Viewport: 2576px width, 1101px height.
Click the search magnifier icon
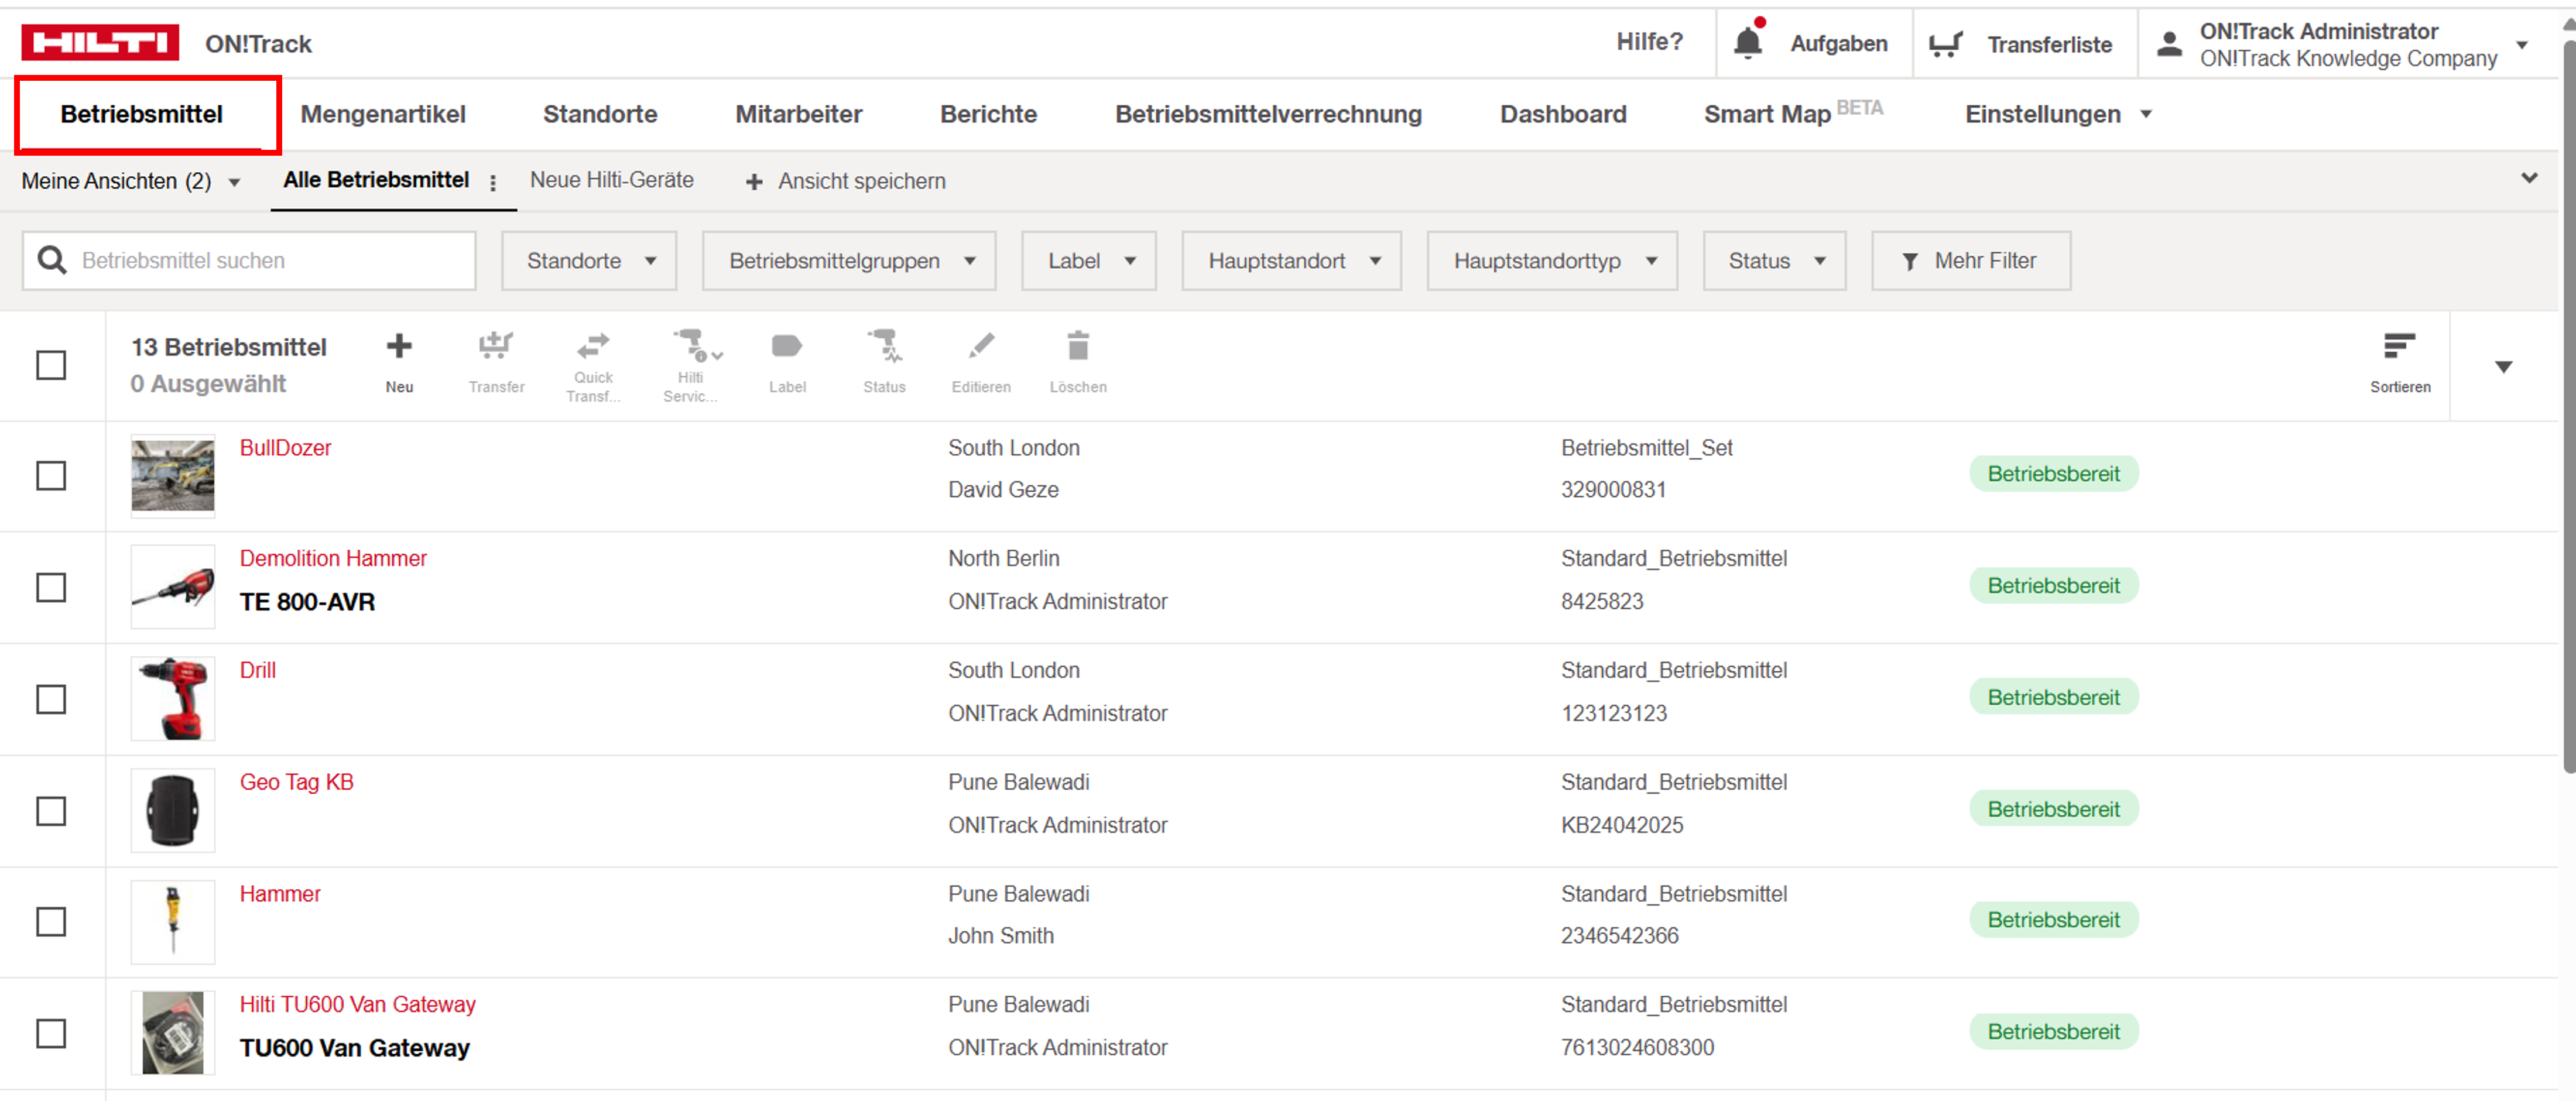(x=52, y=260)
